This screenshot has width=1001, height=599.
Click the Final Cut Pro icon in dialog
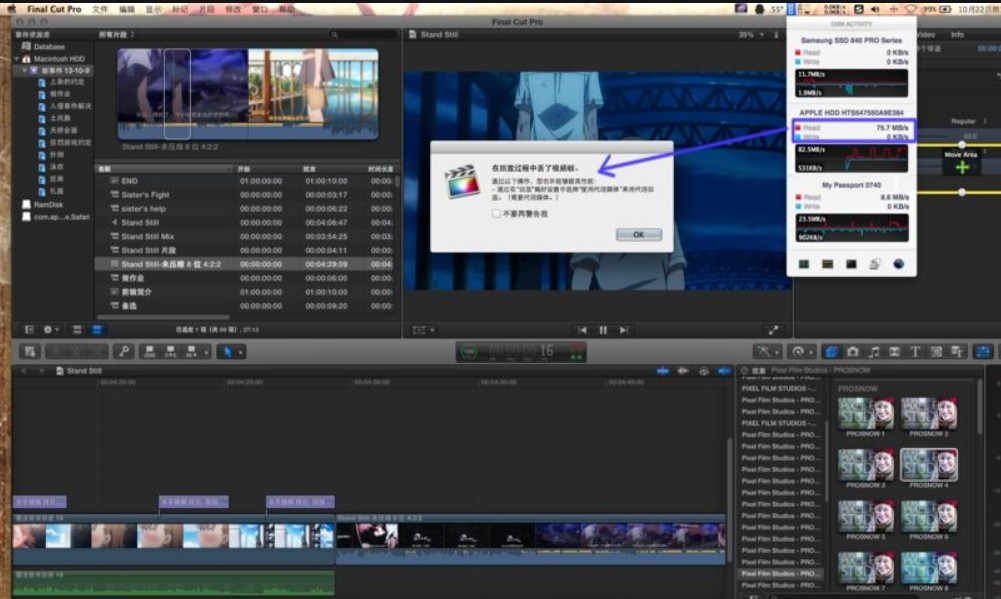462,181
